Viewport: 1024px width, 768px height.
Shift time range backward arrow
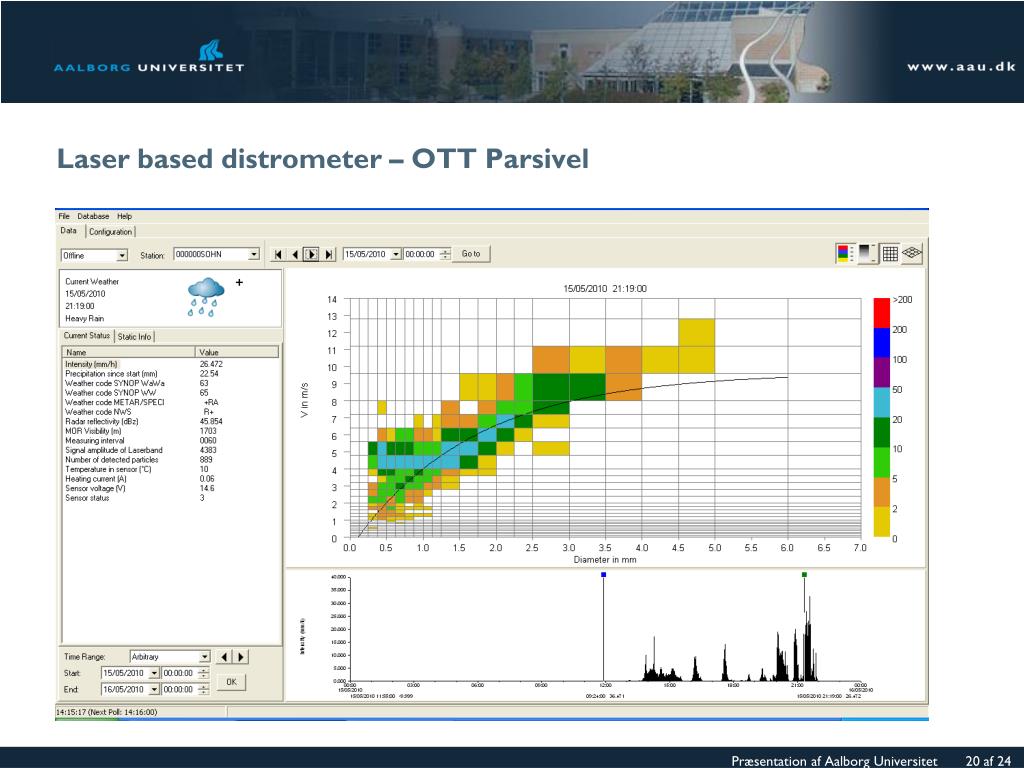coord(225,657)
